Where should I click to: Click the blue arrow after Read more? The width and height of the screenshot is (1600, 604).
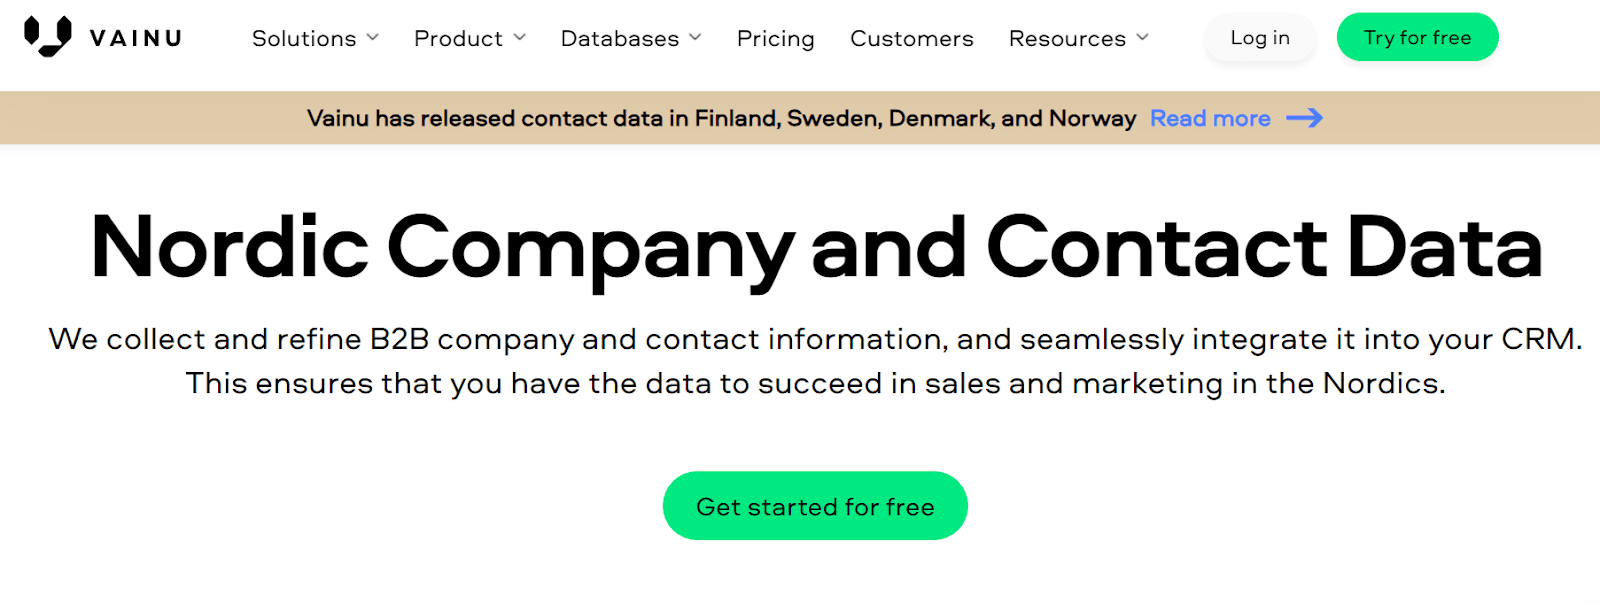coord(1304,118)
